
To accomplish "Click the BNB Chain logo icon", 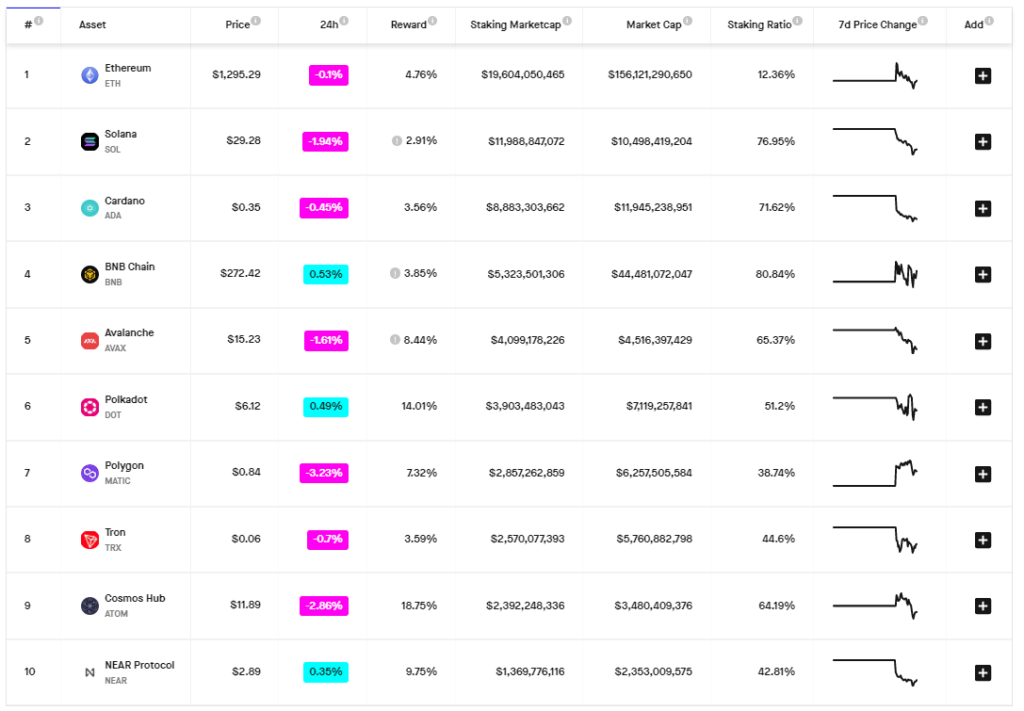I will (x=89, y=274).
